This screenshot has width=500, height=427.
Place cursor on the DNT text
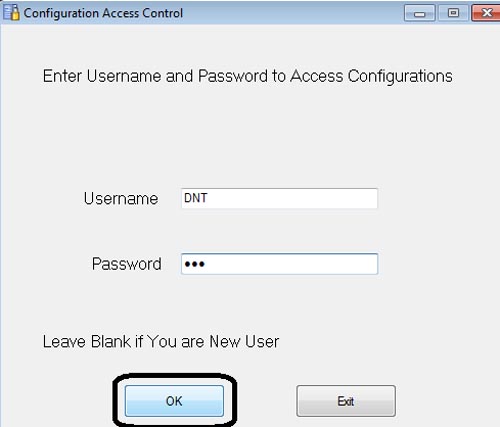(x=196, y=198)
